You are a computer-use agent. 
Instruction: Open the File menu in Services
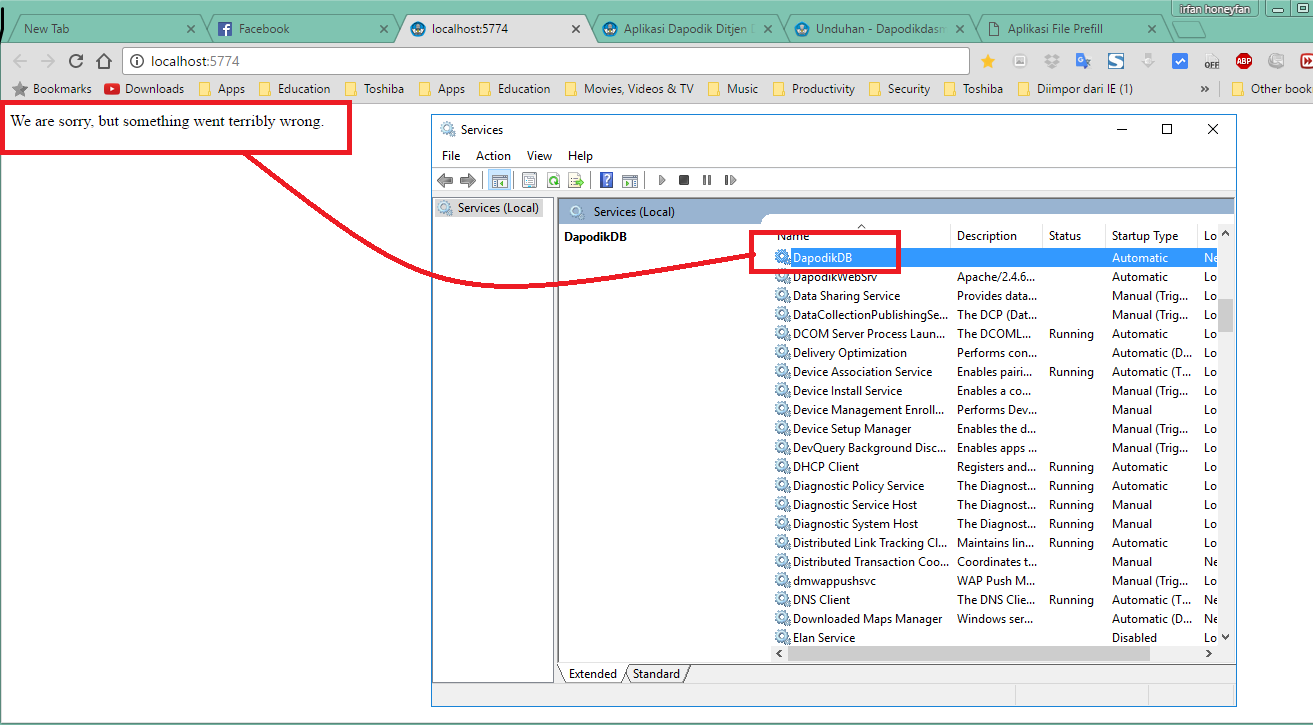coord(451,156)
